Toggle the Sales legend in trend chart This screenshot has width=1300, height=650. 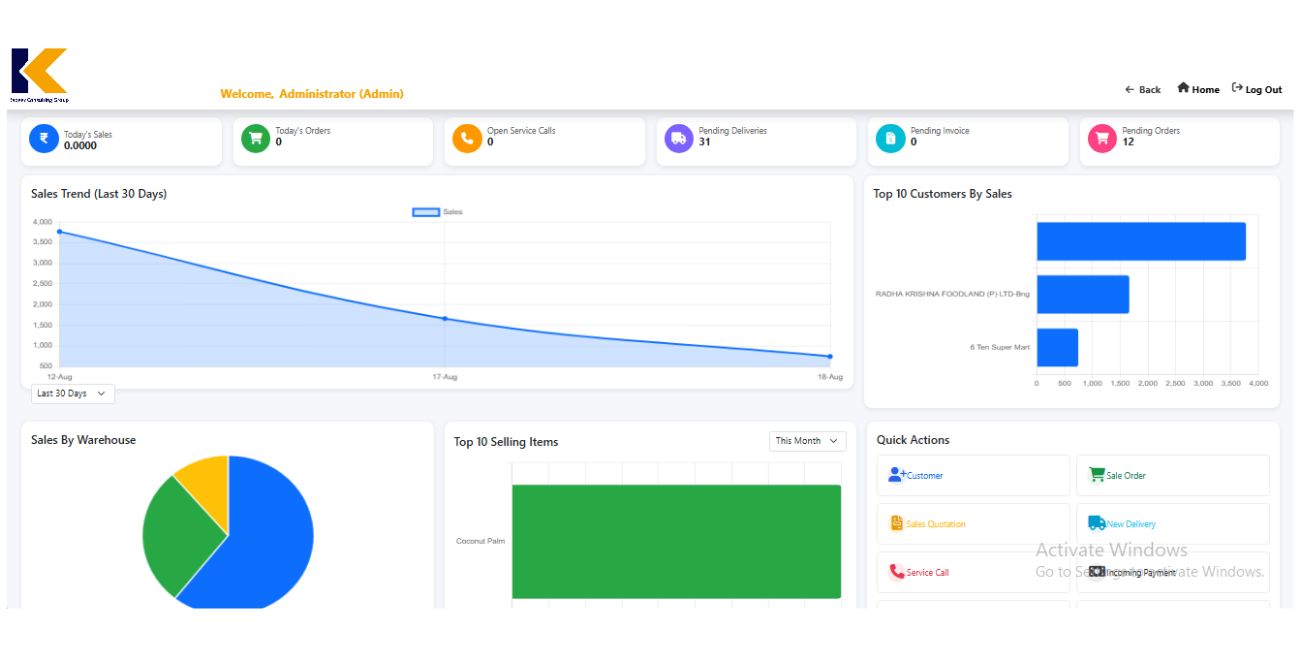438,212
